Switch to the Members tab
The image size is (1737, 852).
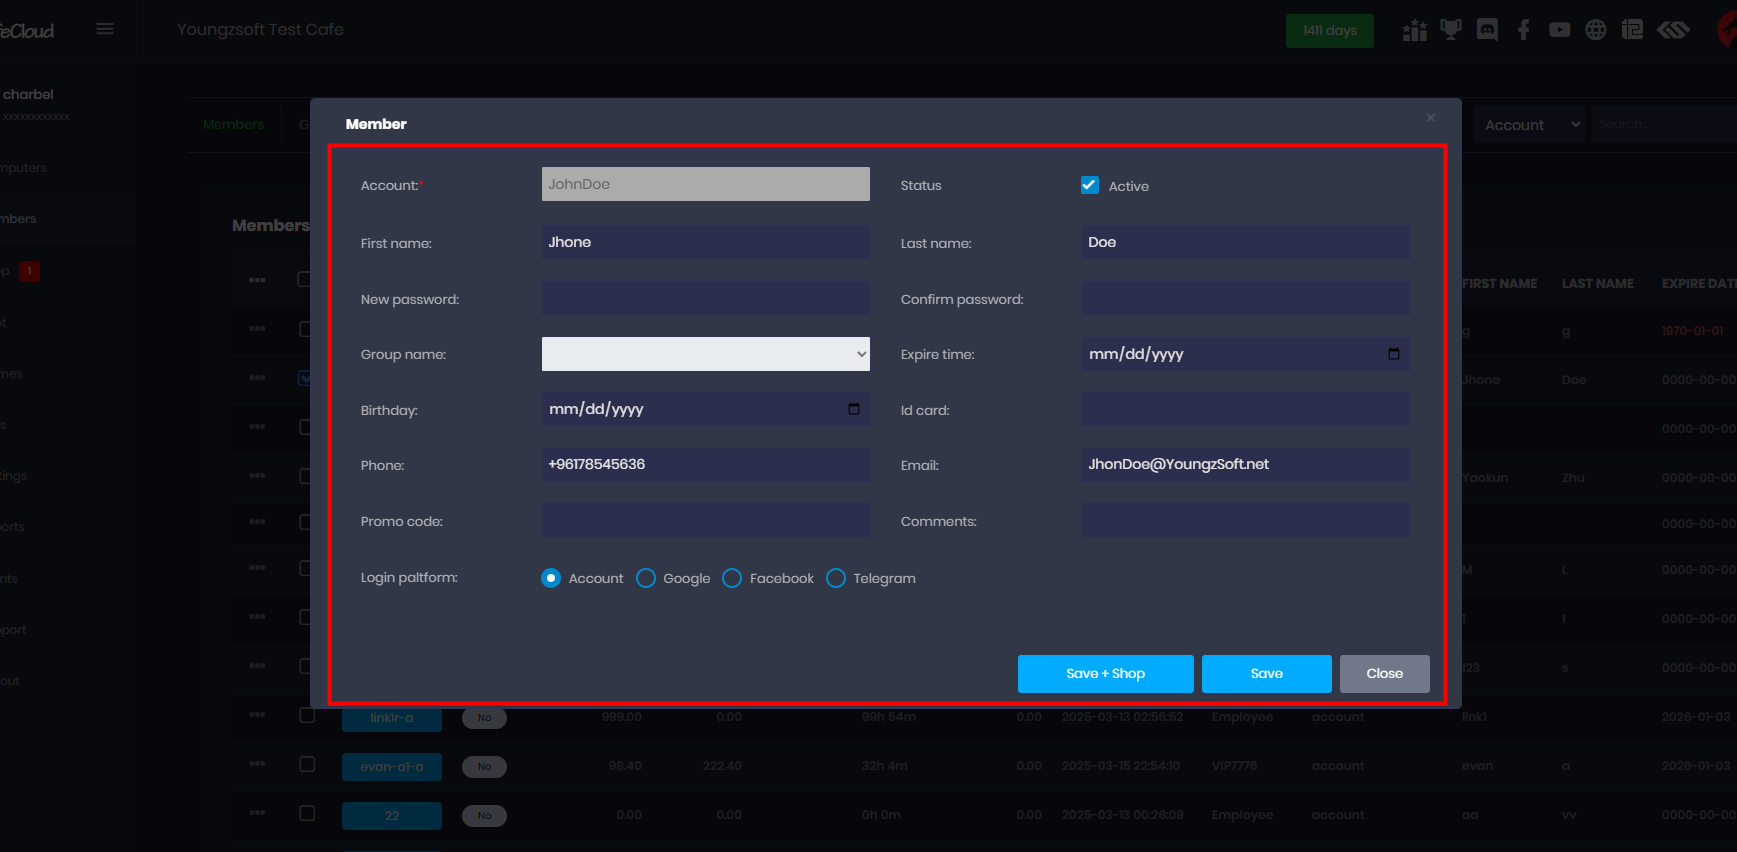point(233,125)
